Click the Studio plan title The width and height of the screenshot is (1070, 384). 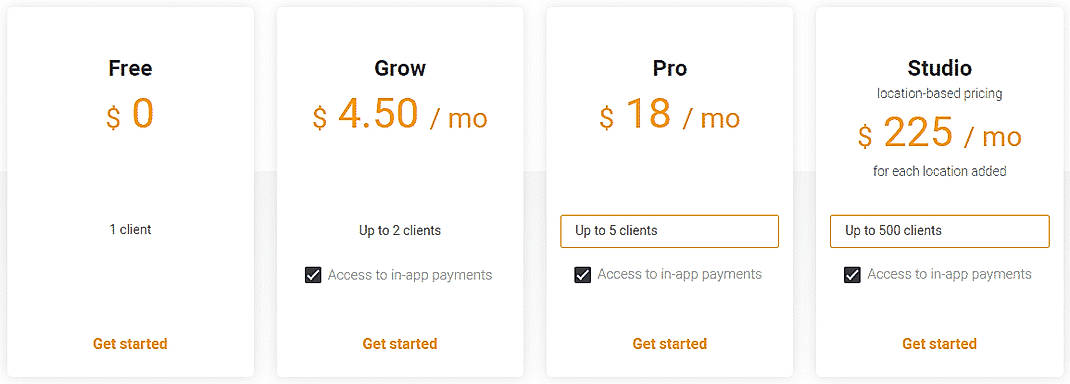point(940,68)
